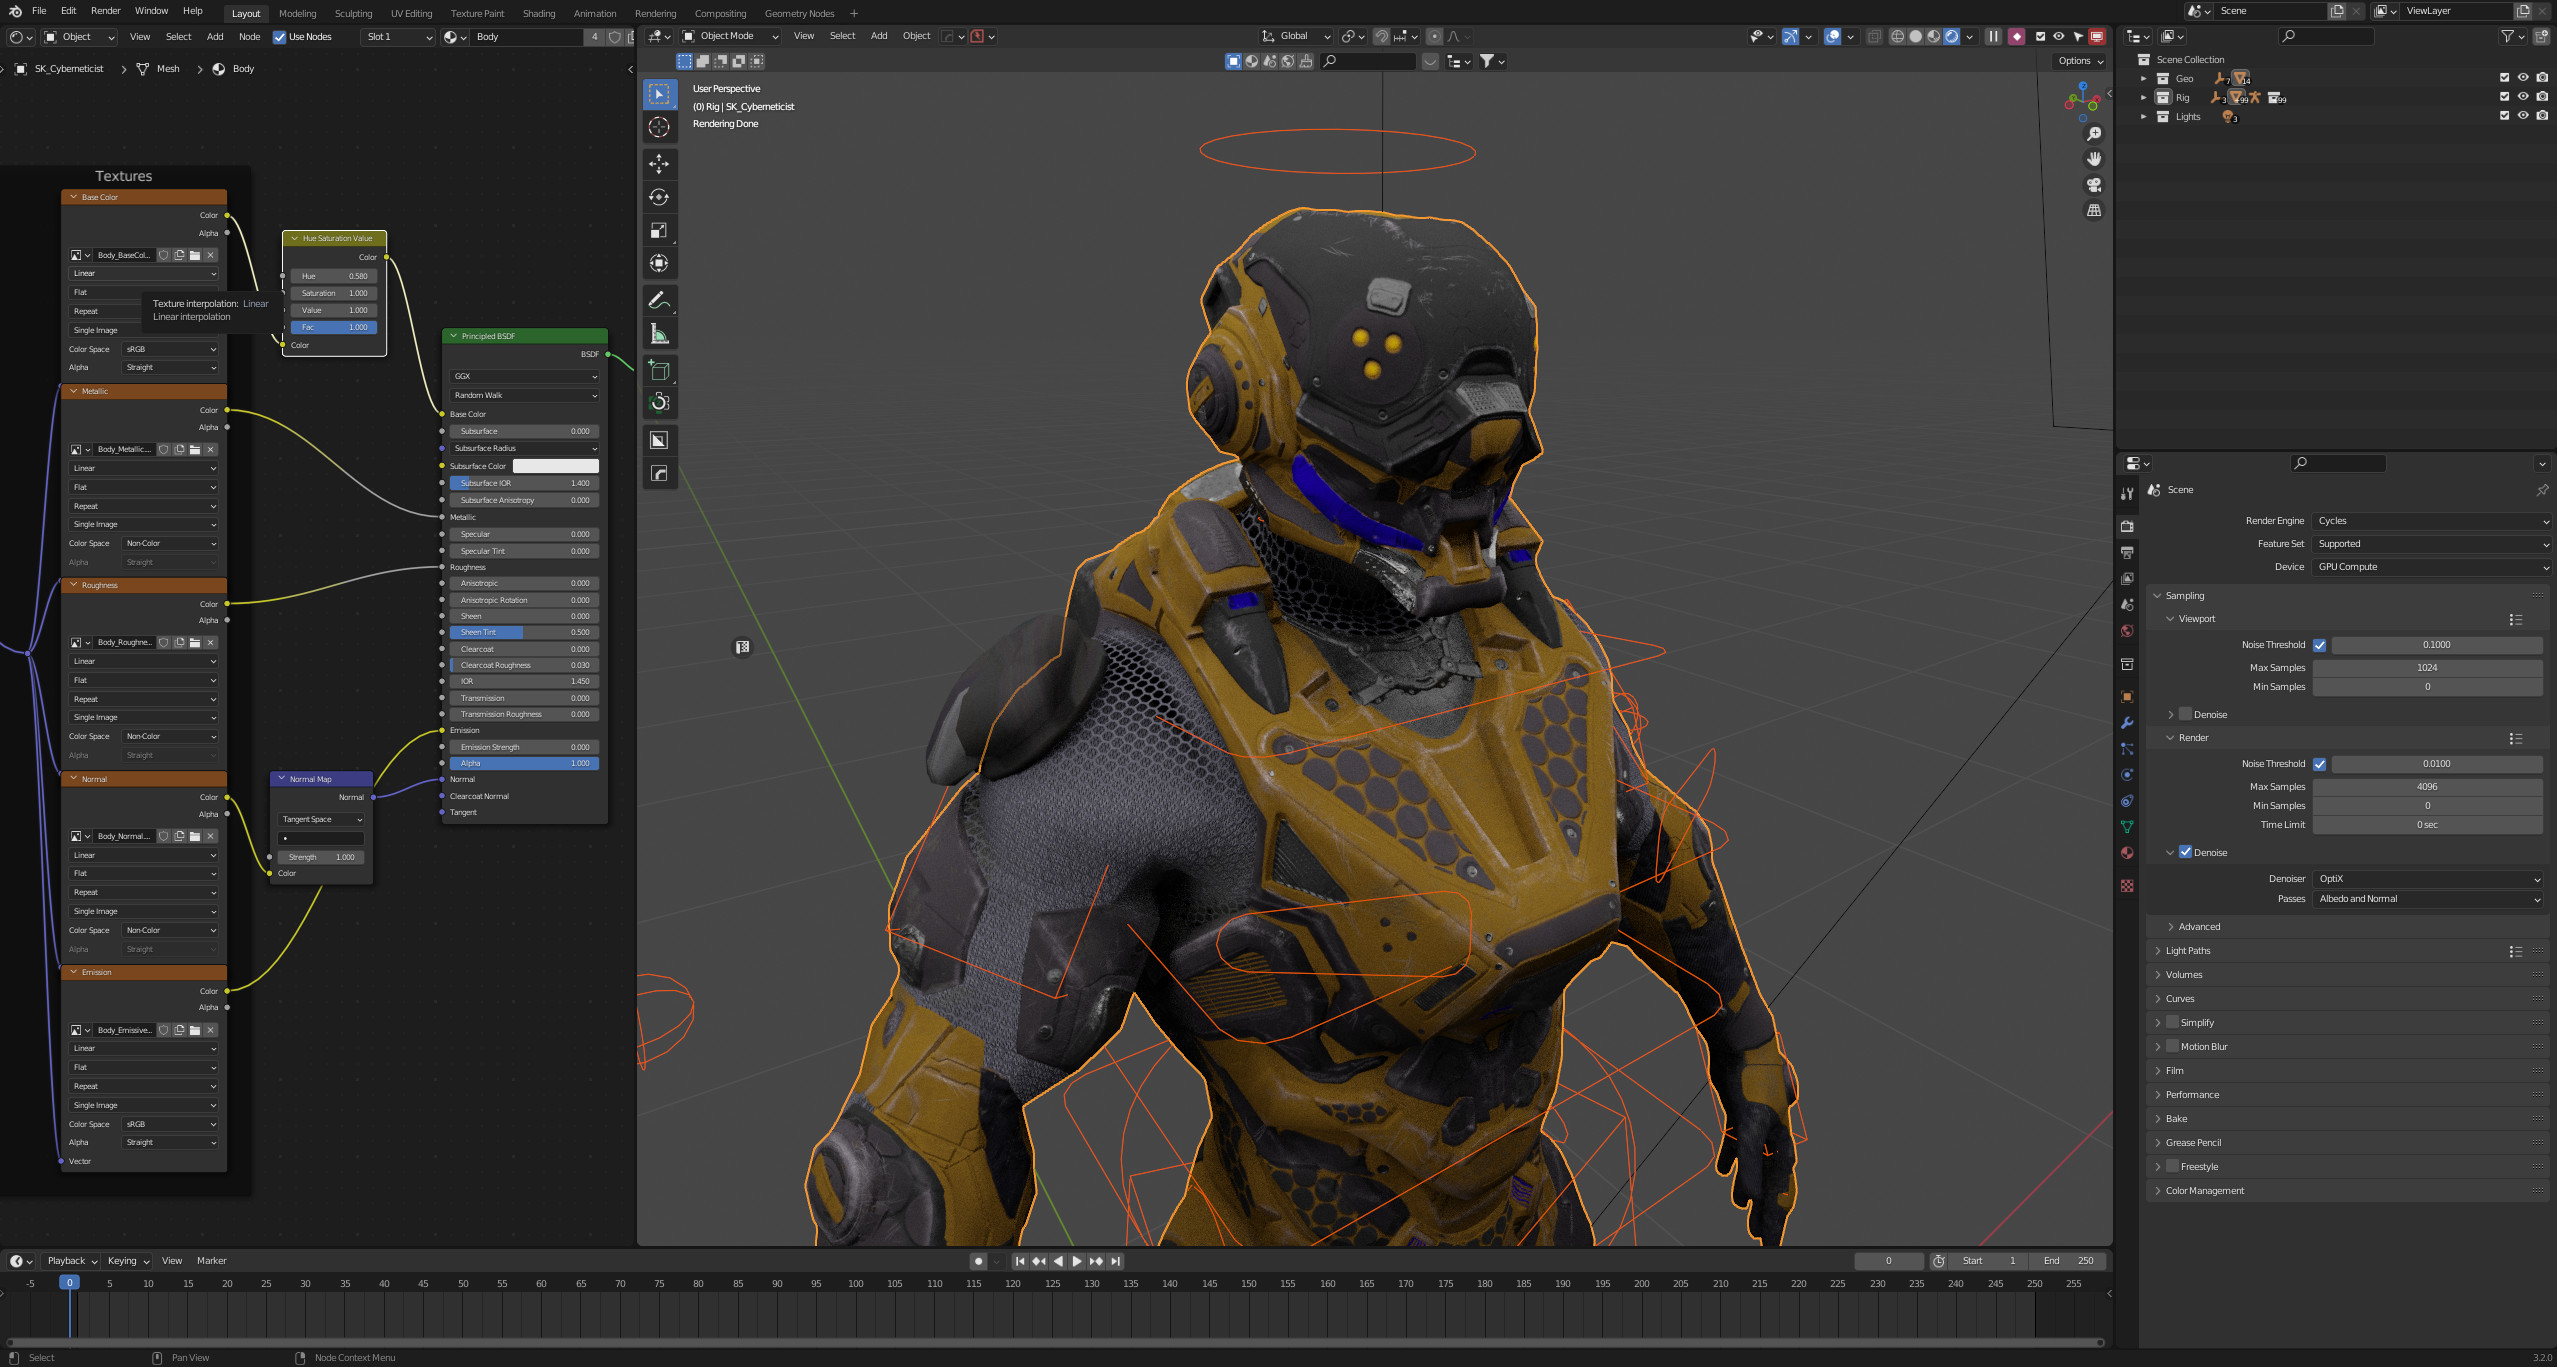Hide Geo collection in viewport eye icon
Screen dimensions: 2557x1367
click(x=2523, y=78)
